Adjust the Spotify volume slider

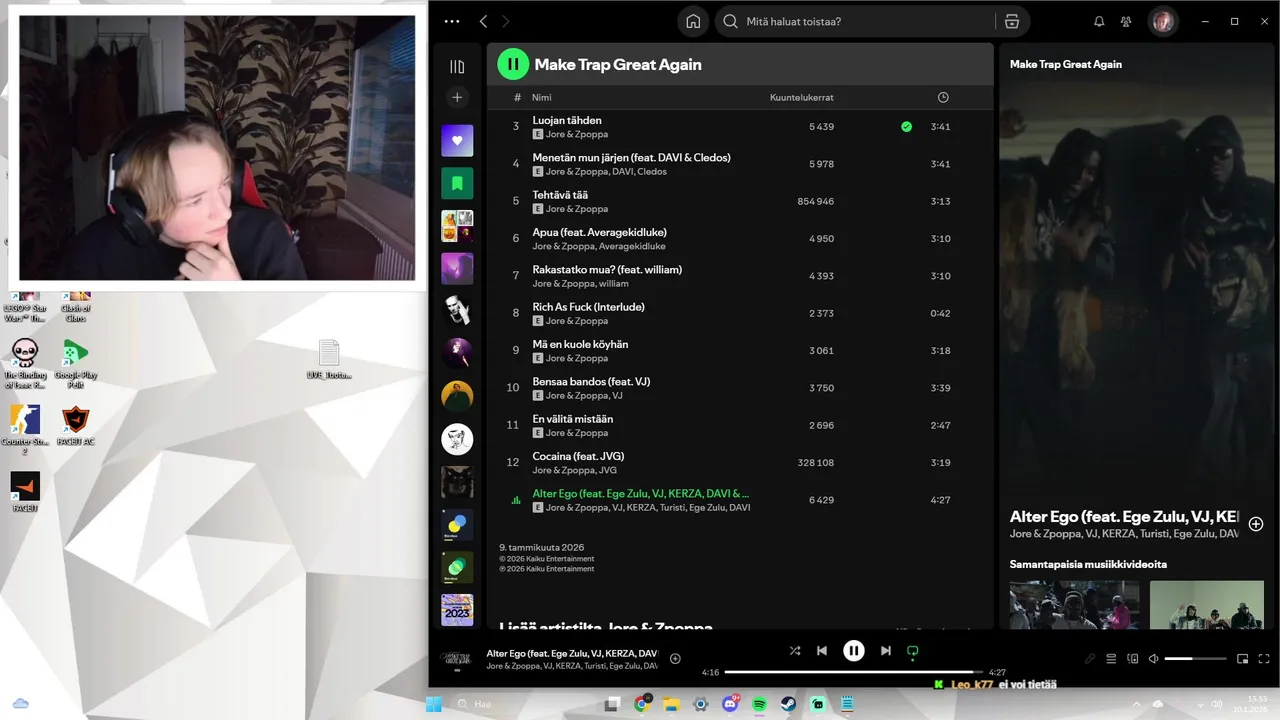coord(1195,659)
